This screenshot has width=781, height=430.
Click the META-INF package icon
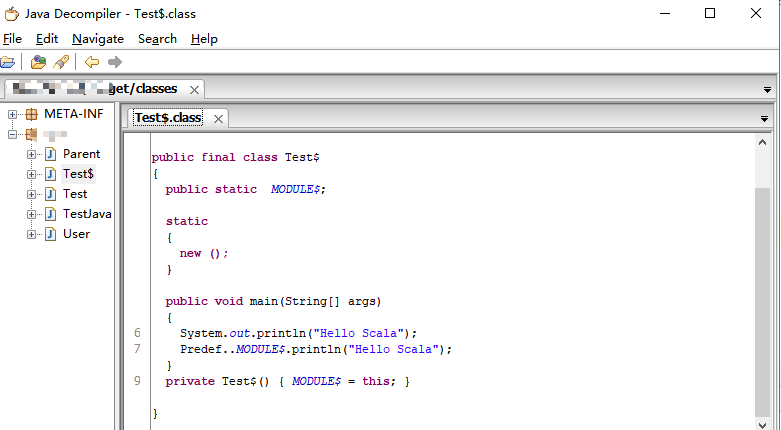coord(31,115)
